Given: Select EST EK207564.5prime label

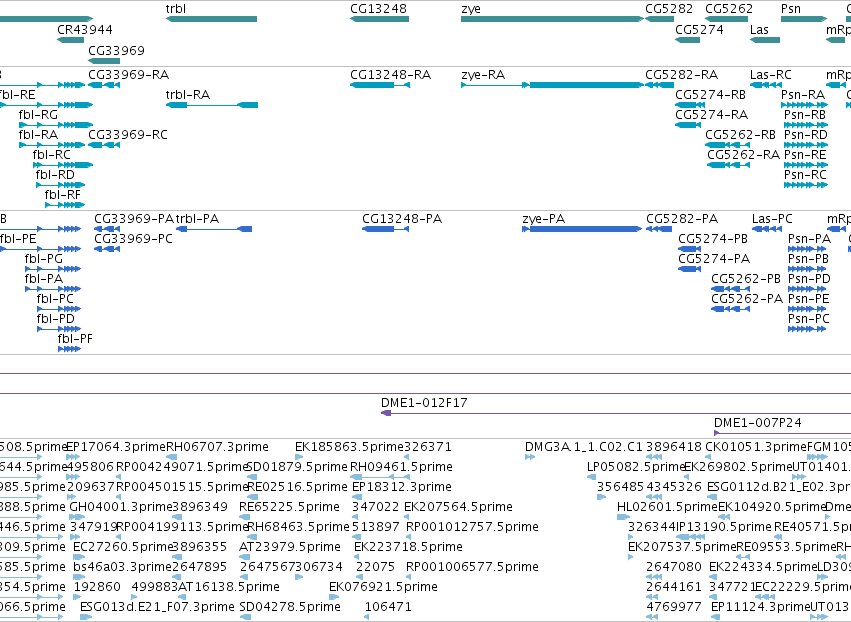Looking at the screenshot, I should click(458, 507).
